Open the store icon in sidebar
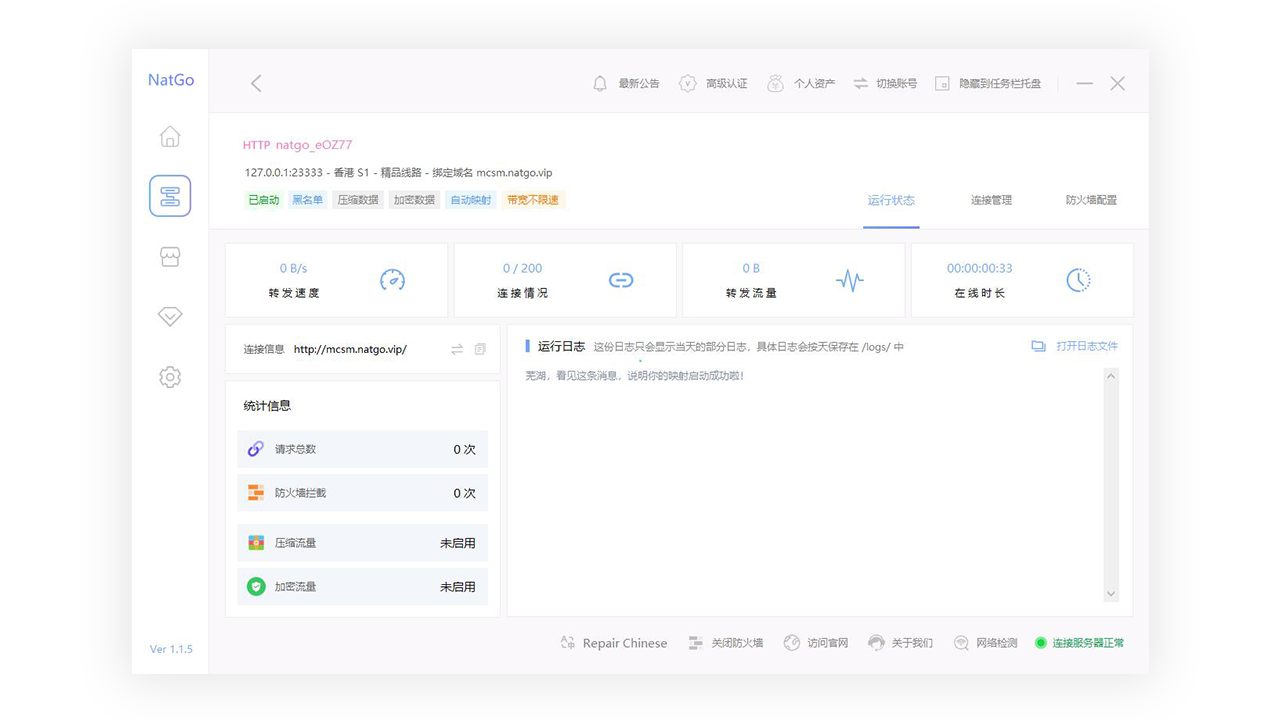This screenshot has width=1280, height=720. [170, 257]
